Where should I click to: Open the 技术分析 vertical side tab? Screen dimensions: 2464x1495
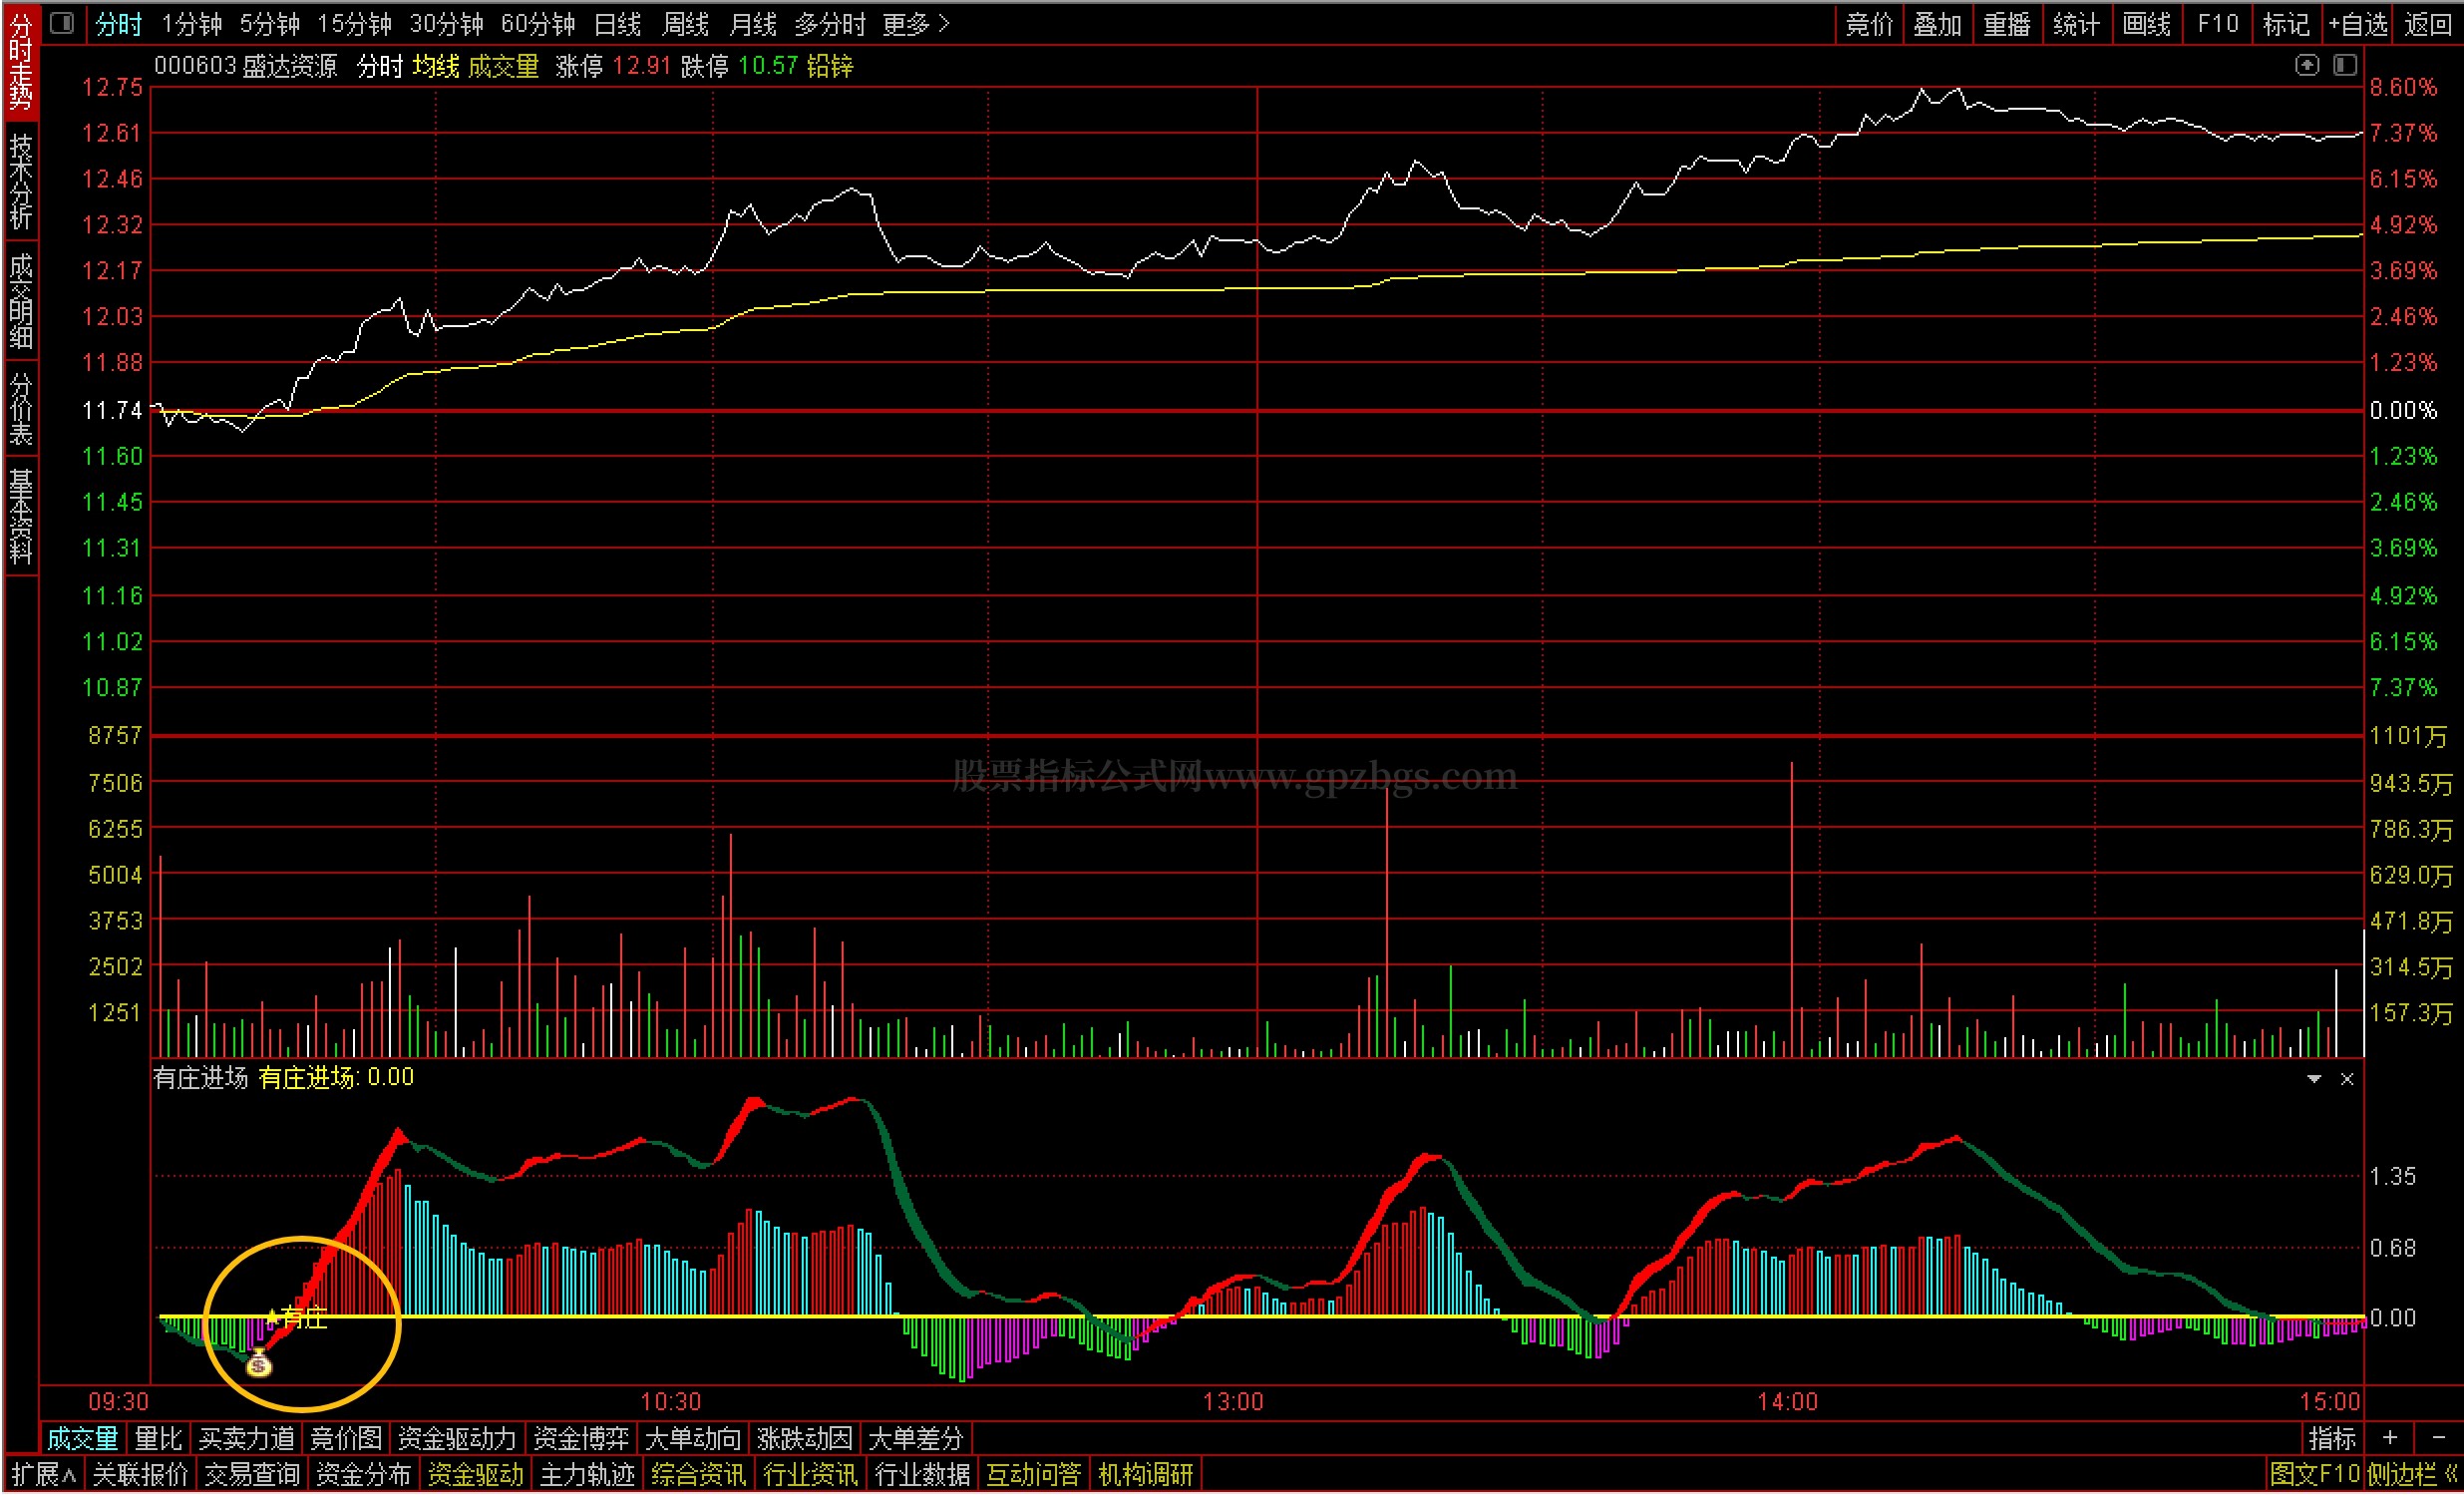point(20,182)
